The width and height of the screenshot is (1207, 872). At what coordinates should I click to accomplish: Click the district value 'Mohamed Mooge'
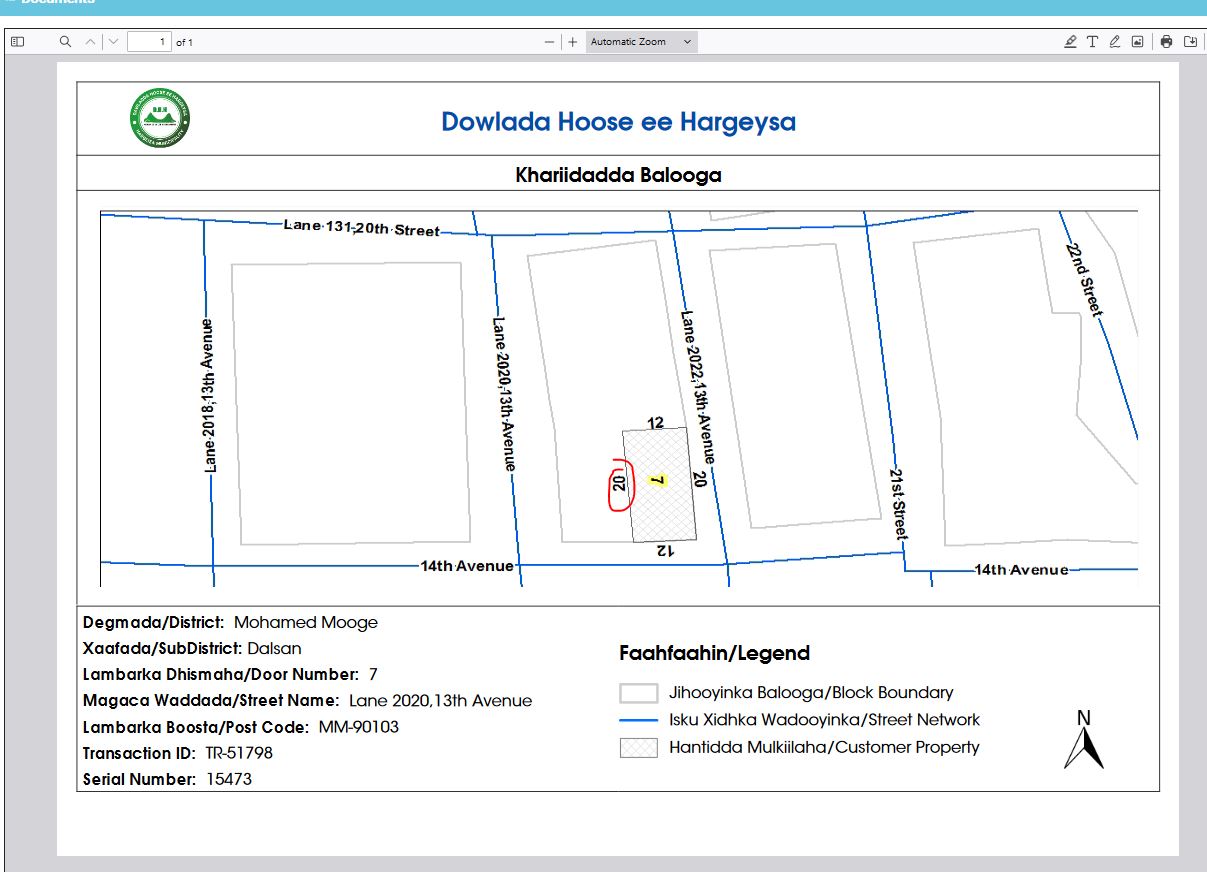pos(306,622)
